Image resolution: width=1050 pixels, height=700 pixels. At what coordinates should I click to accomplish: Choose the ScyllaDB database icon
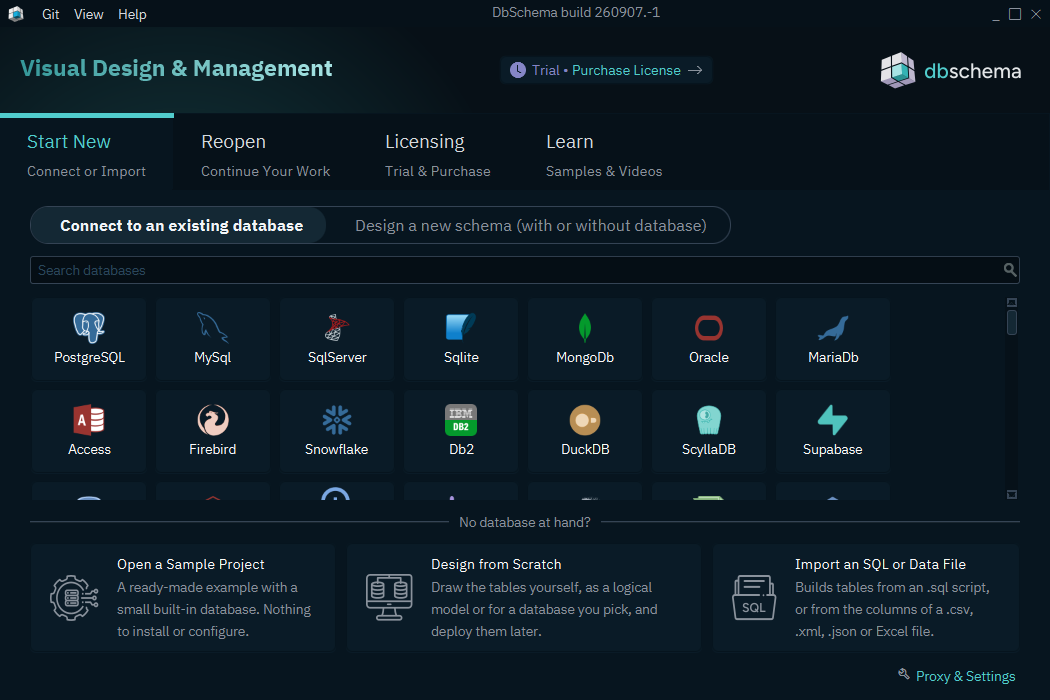708,420
